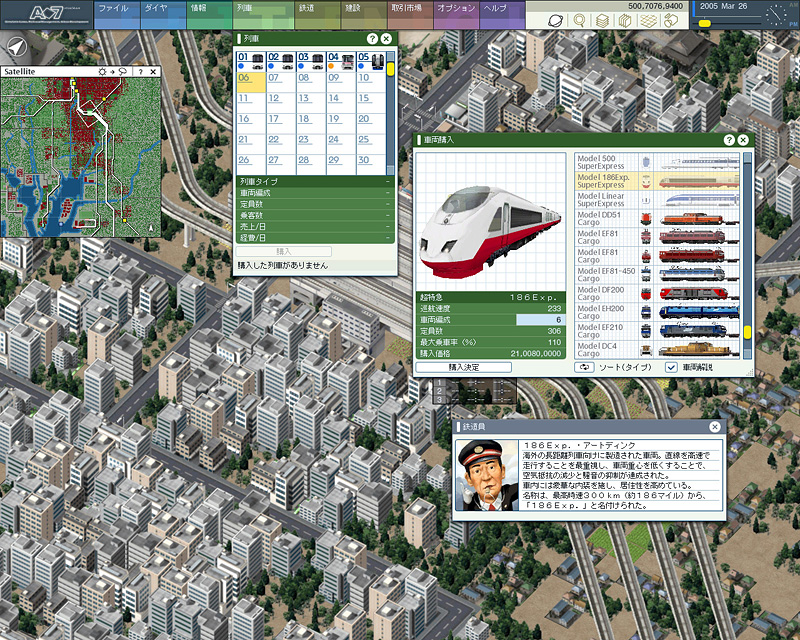Click the speech balloon icon in Satellite panel

pyautogui.click(x=122, y=72)
